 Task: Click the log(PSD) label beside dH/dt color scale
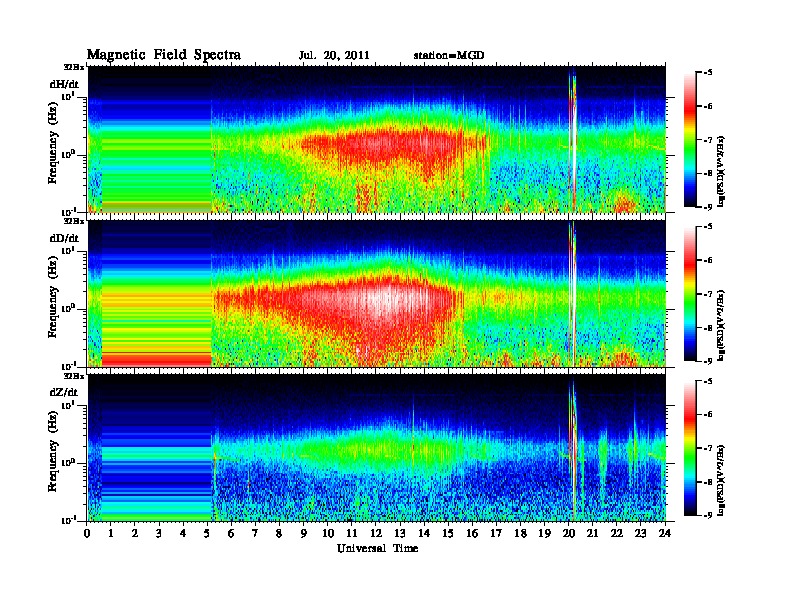721,171
